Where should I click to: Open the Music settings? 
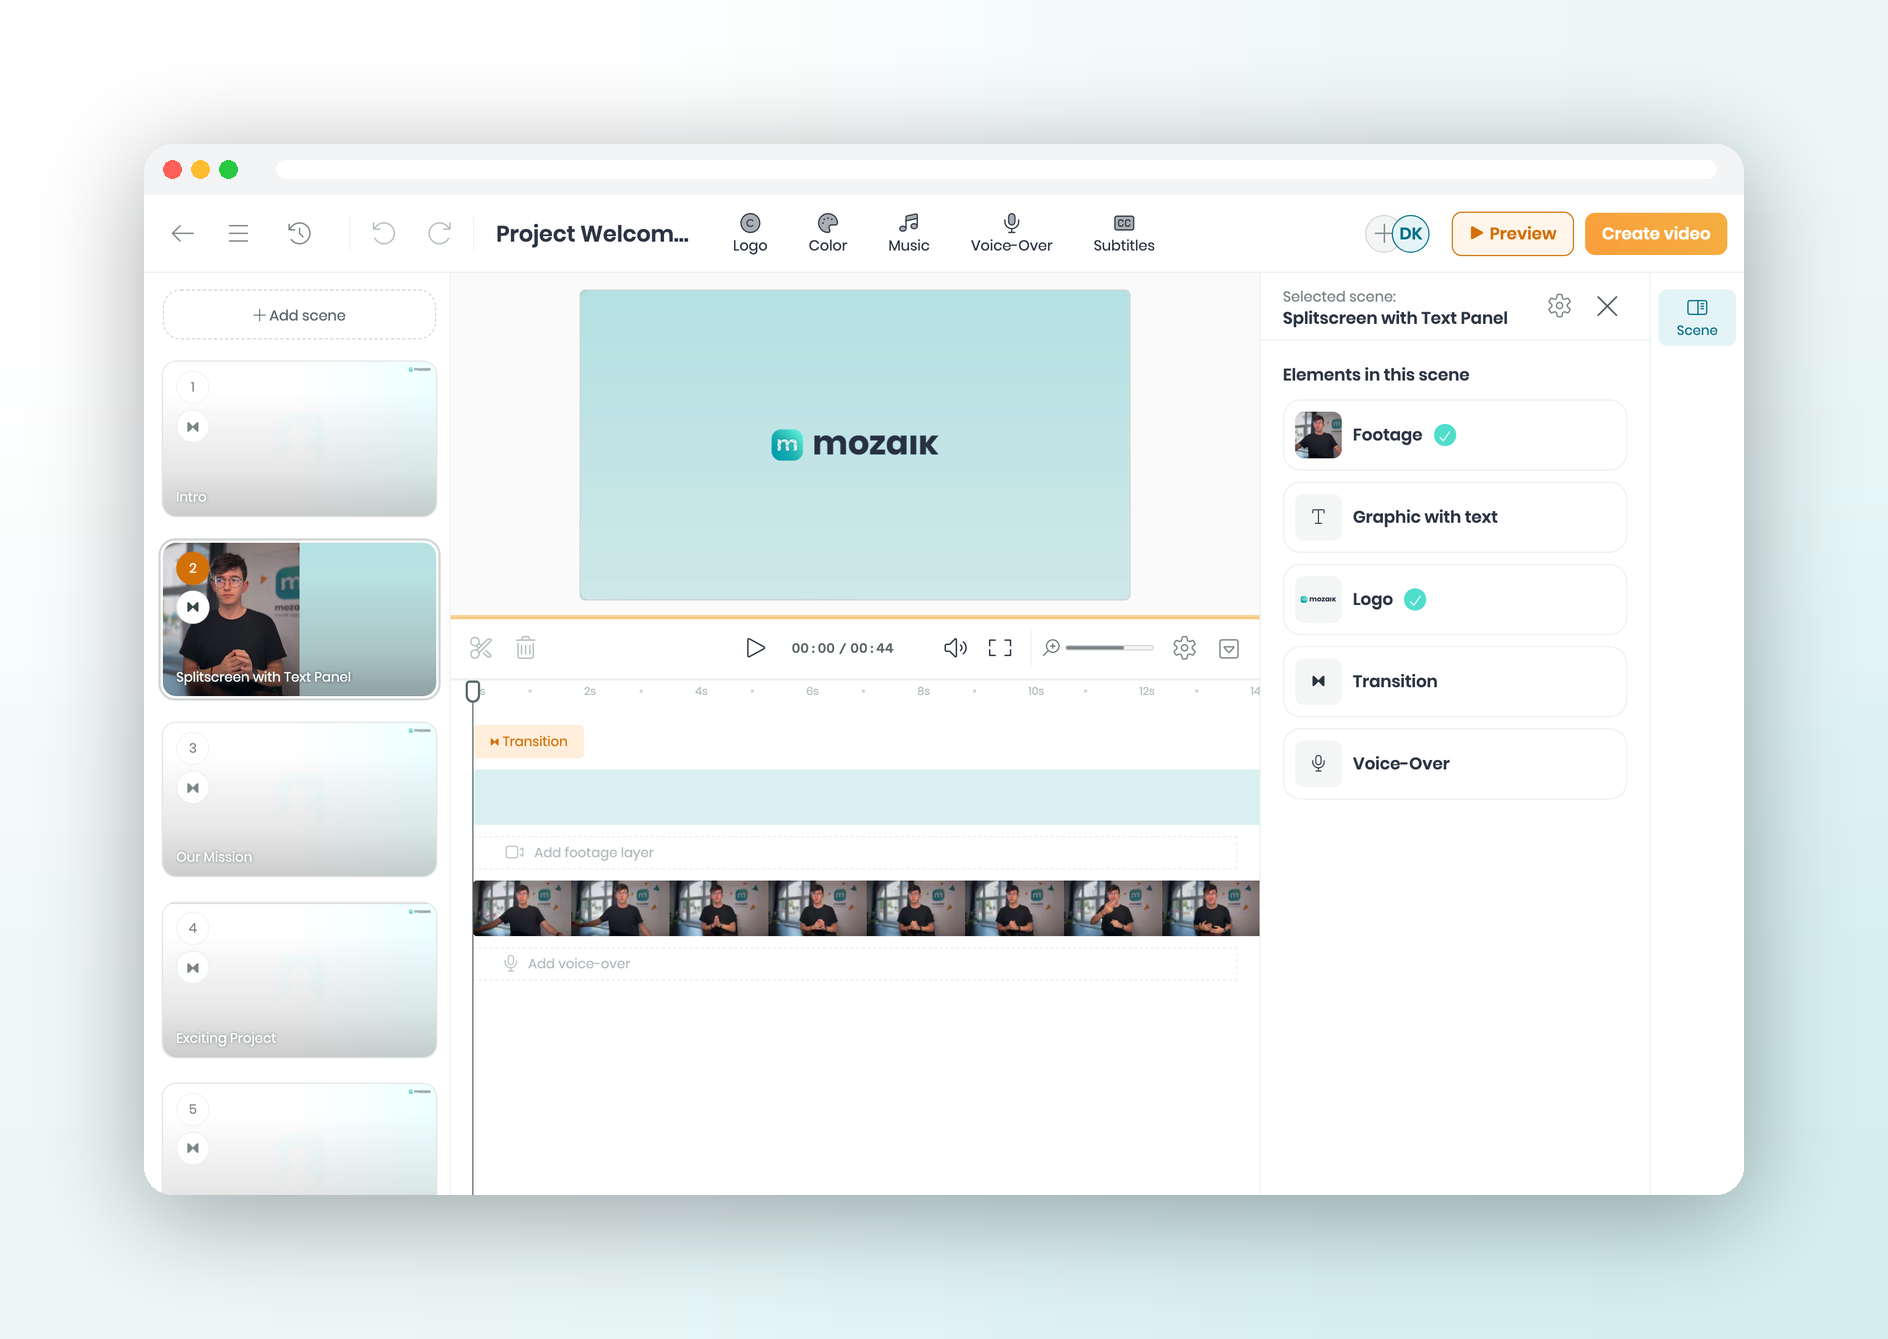pos(909,234)
